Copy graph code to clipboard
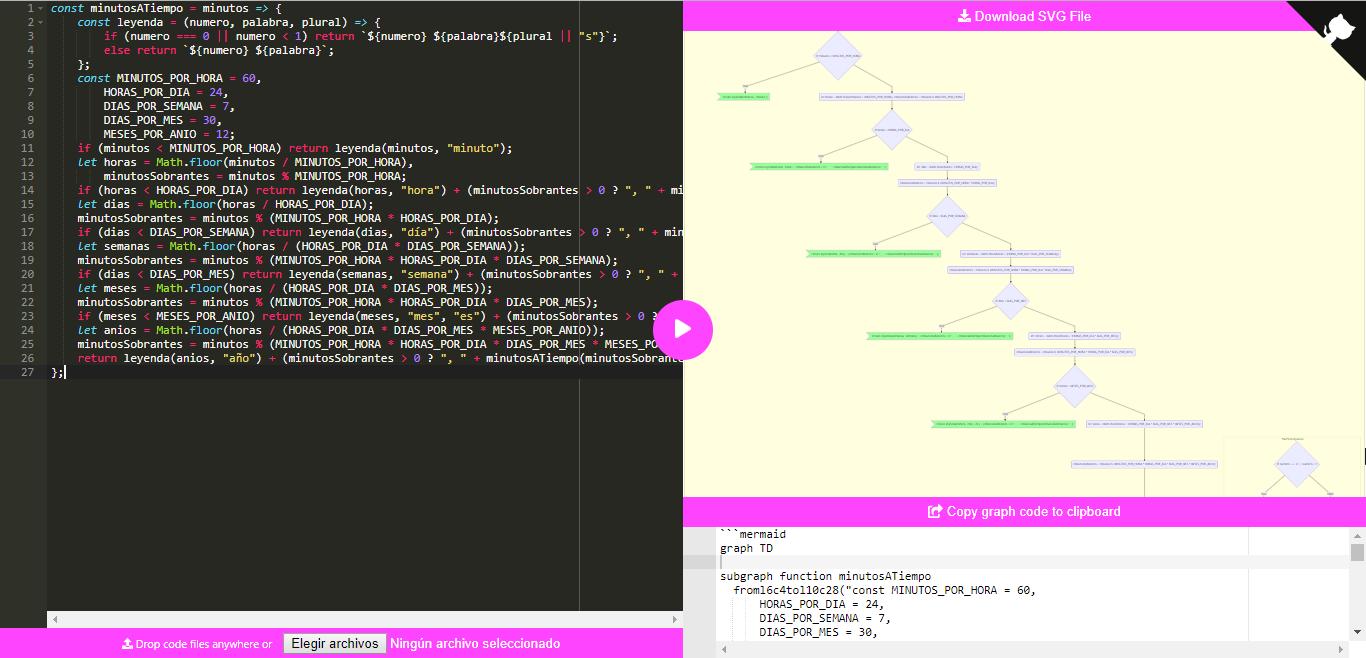 tap(1024, 511)
